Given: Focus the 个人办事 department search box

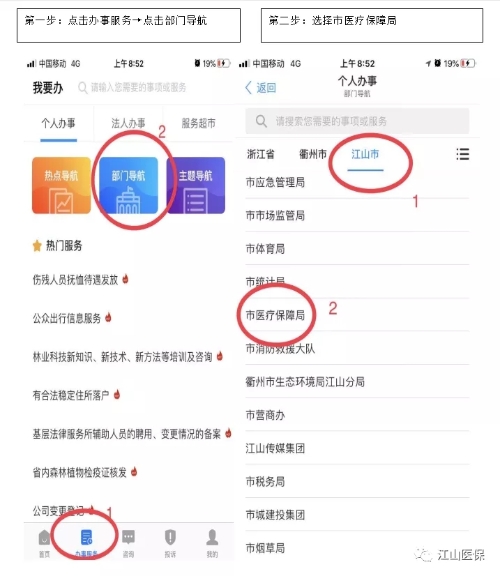Looking at the screenshot, I should point(357,121).
